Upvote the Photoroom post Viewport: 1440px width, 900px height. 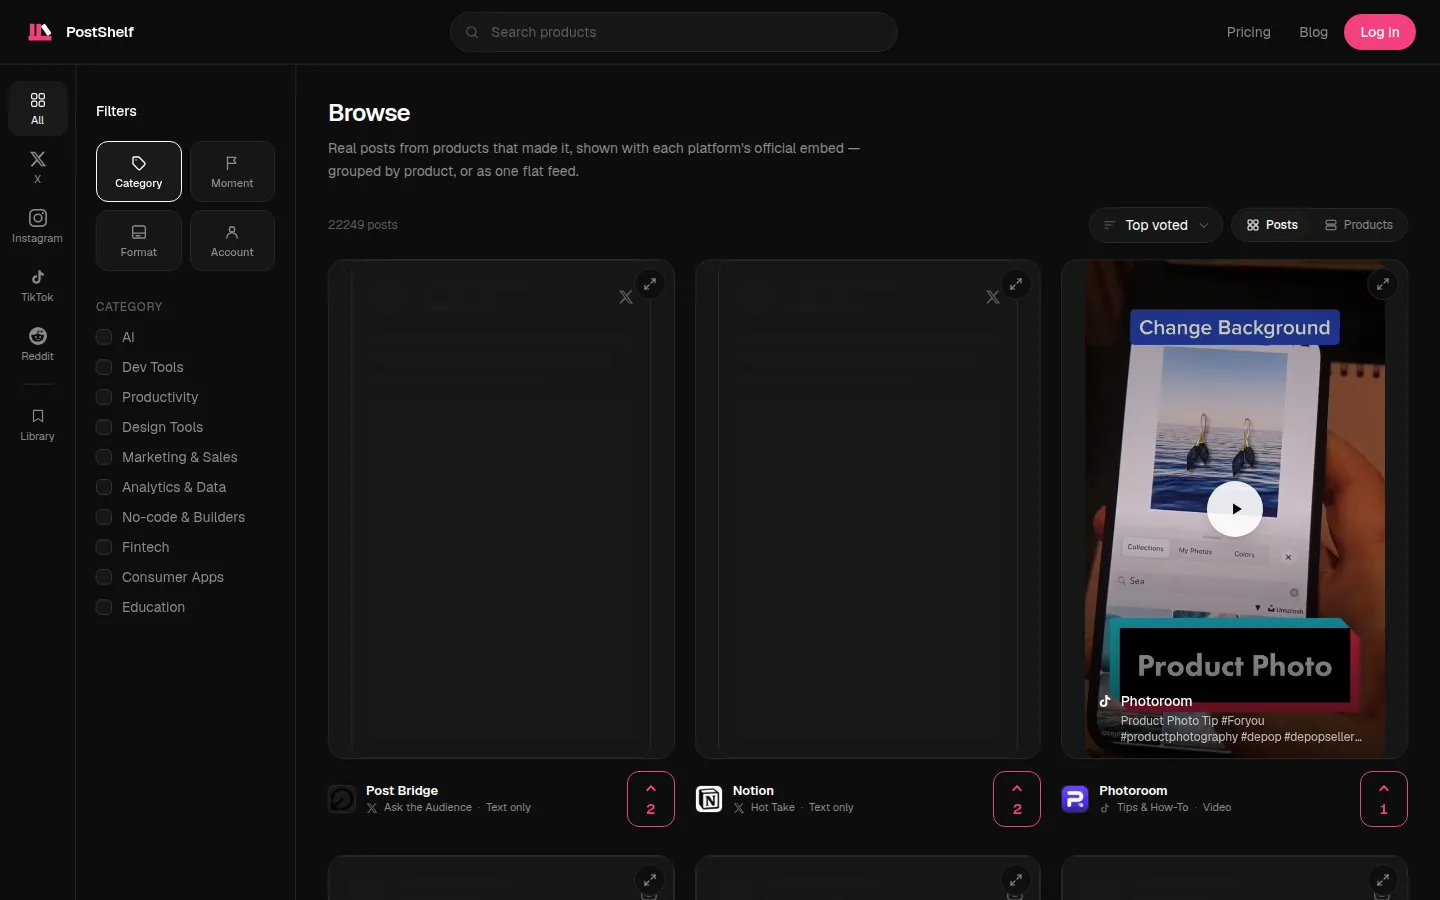click(x=1384, y=799)
